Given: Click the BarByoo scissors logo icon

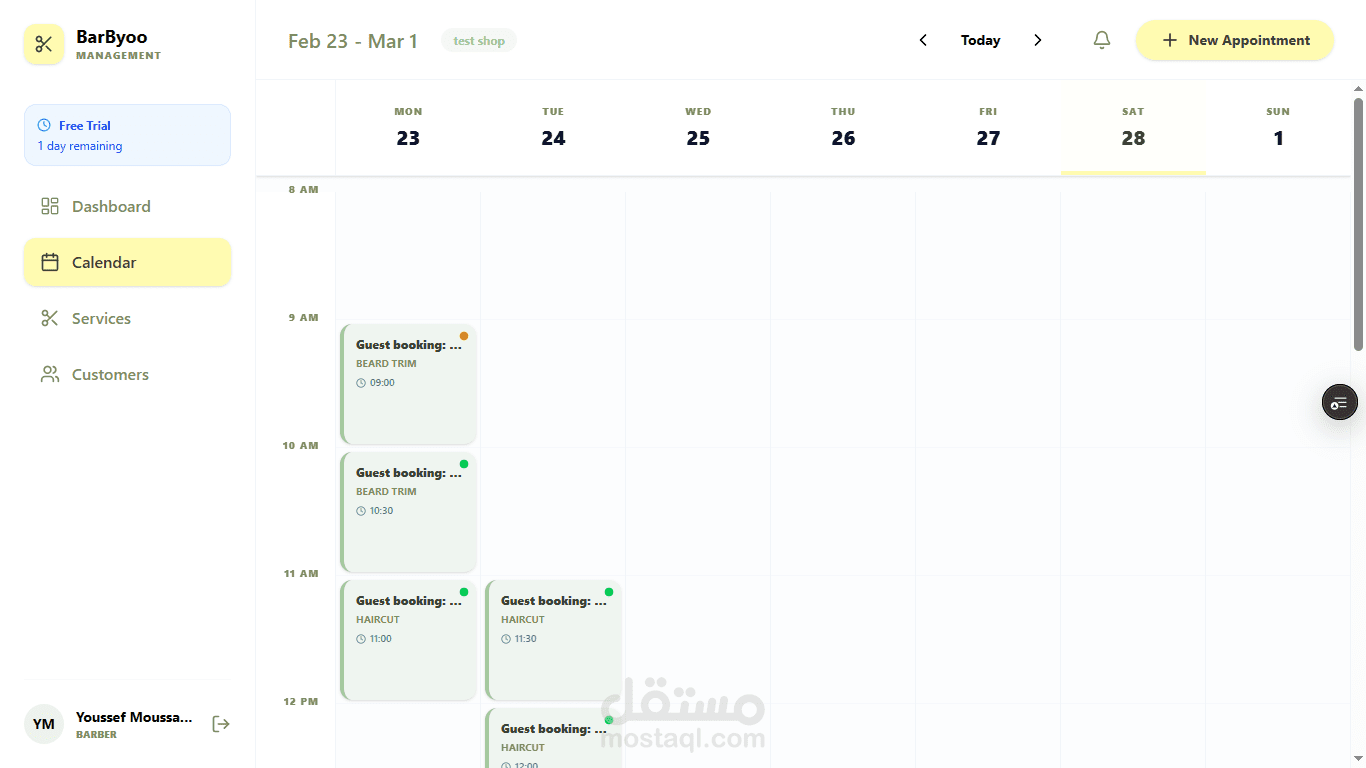Looking at the screenshot, I should click(44, 44).
